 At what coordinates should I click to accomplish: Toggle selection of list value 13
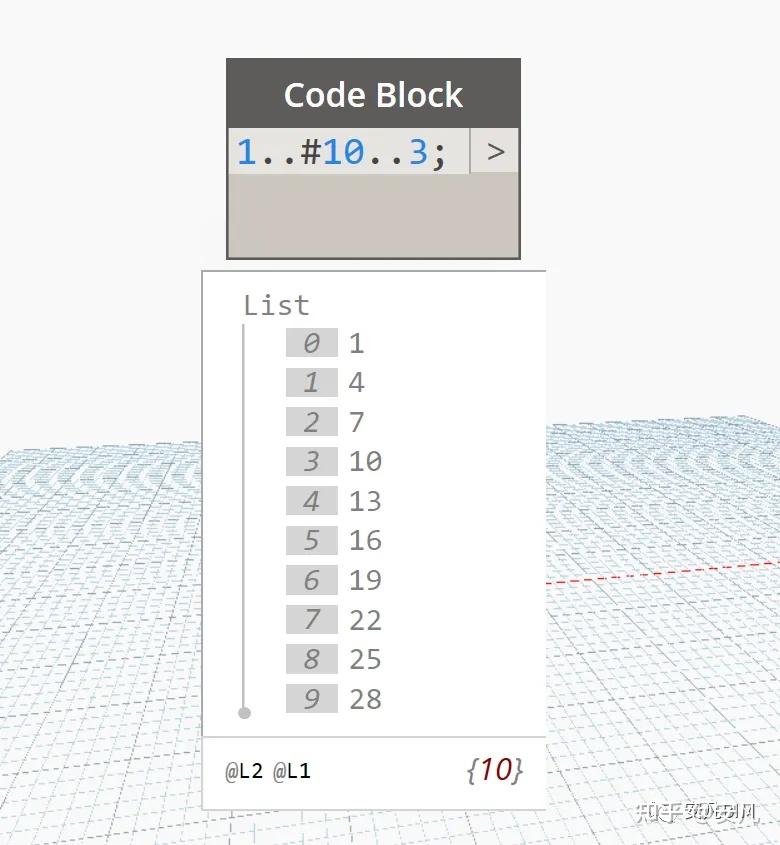click(367, 501)
